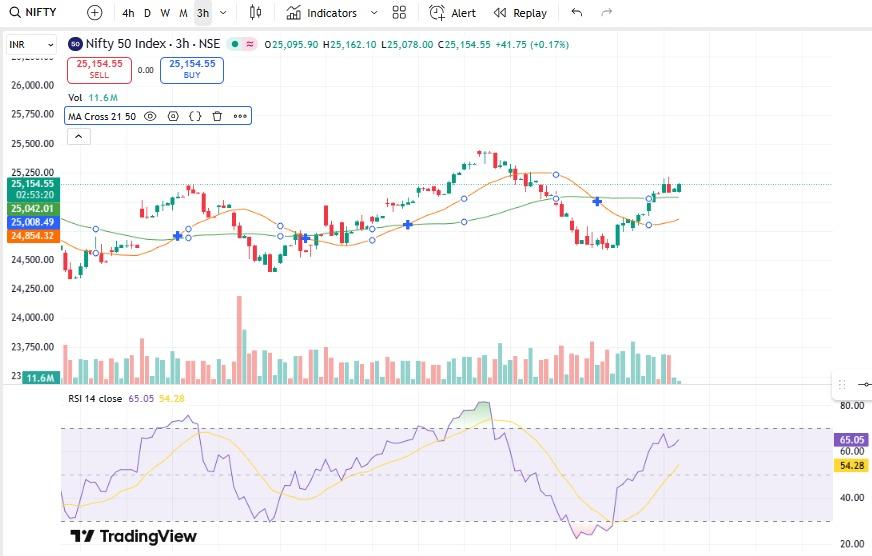
Task: Click the RSI 14 close legend label
Action: pyautogui.click(x=95, y=399)
